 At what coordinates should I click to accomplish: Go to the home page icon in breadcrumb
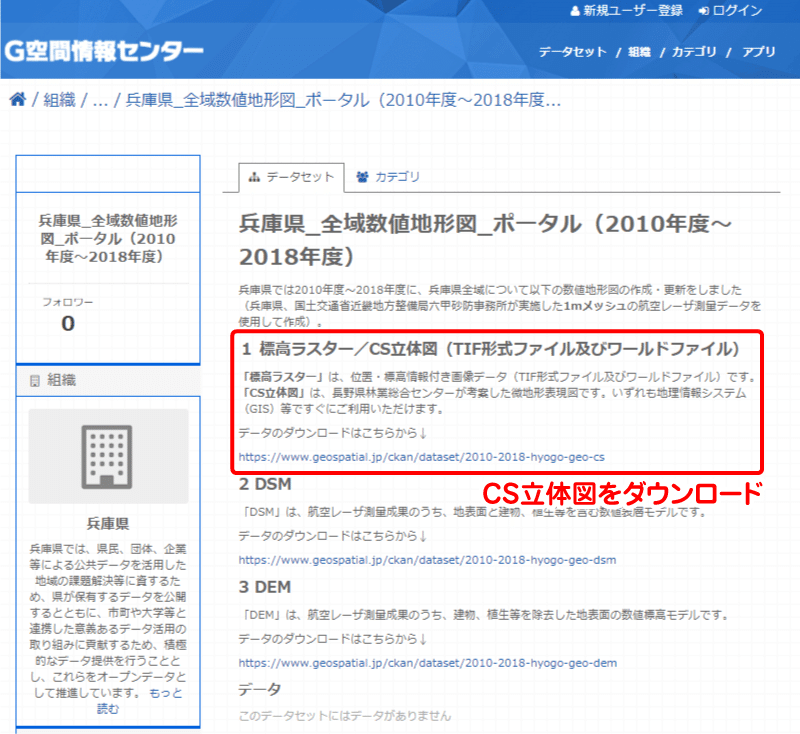(x=17, y=99)
